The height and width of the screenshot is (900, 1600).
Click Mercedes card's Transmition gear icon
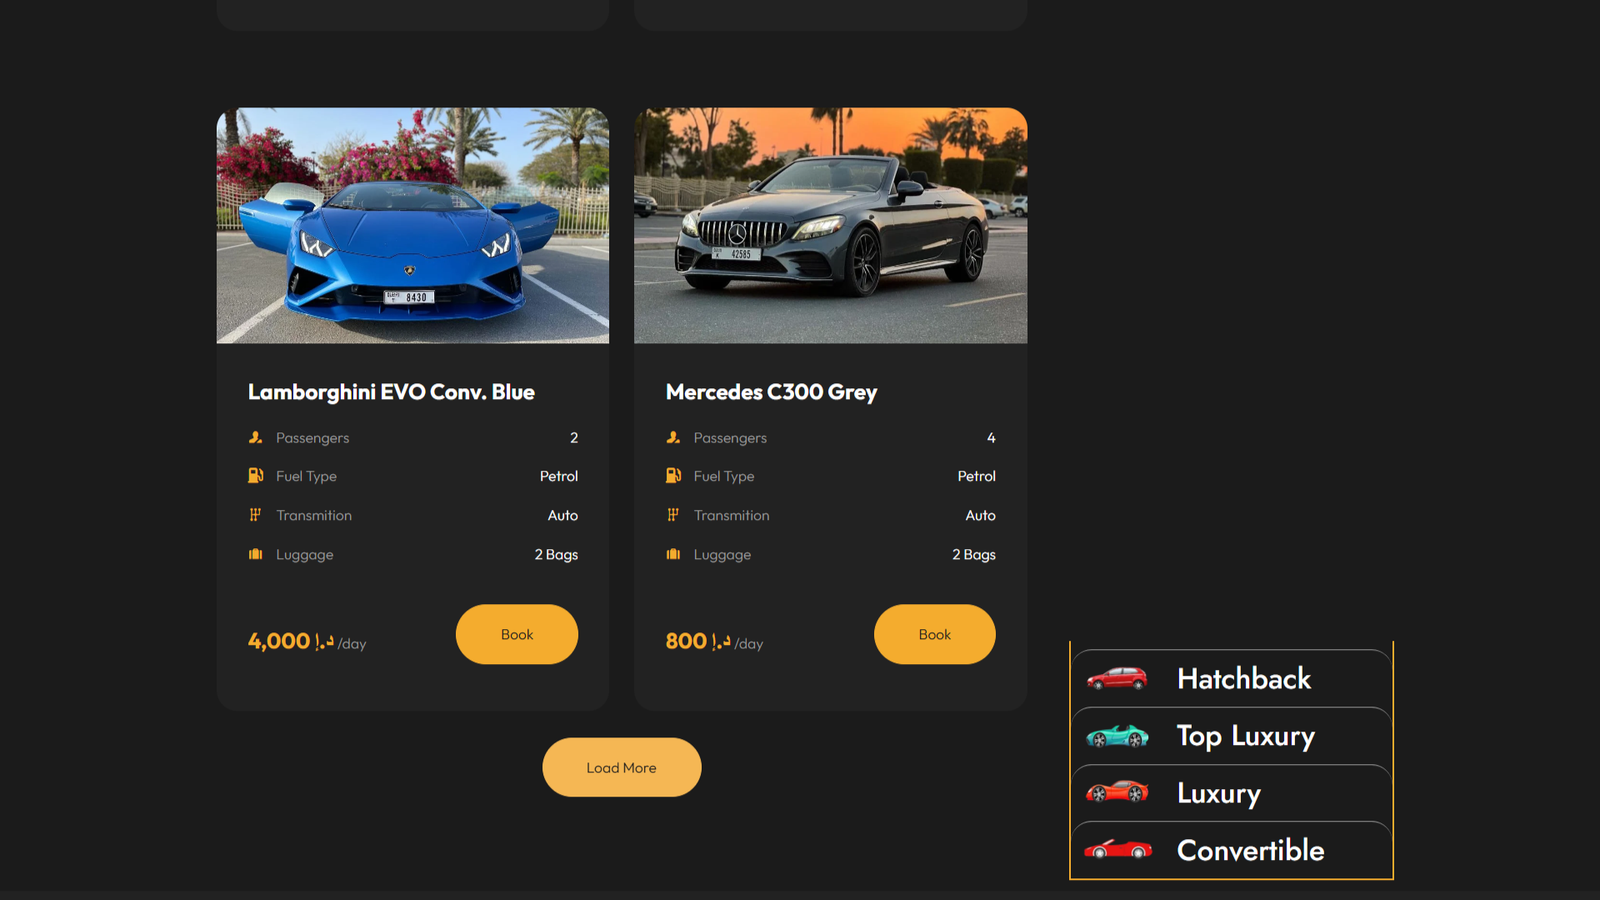pos(673,515)
